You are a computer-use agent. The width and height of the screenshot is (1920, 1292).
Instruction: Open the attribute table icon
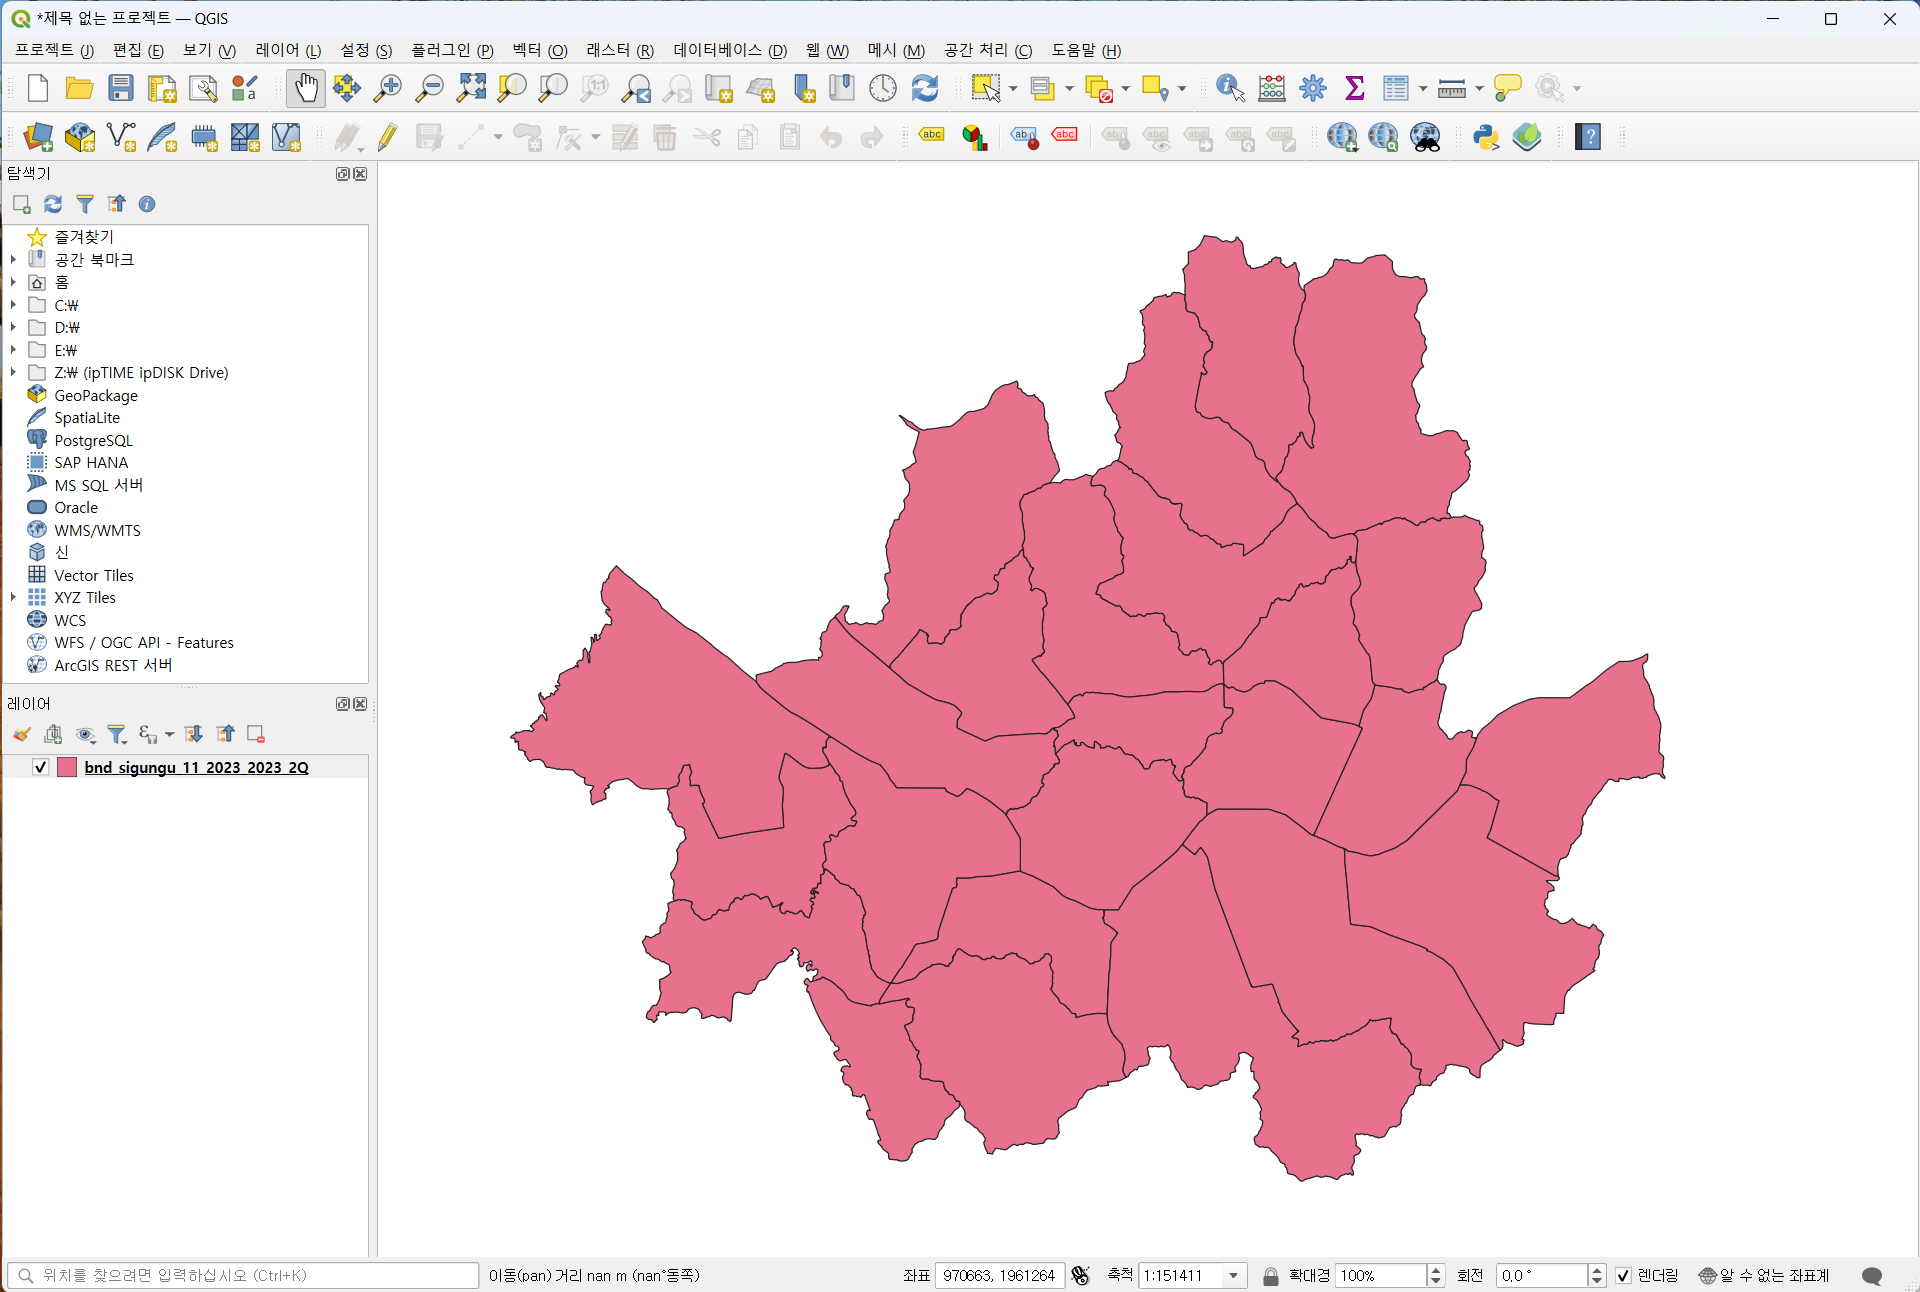[x=1395, y=88]
